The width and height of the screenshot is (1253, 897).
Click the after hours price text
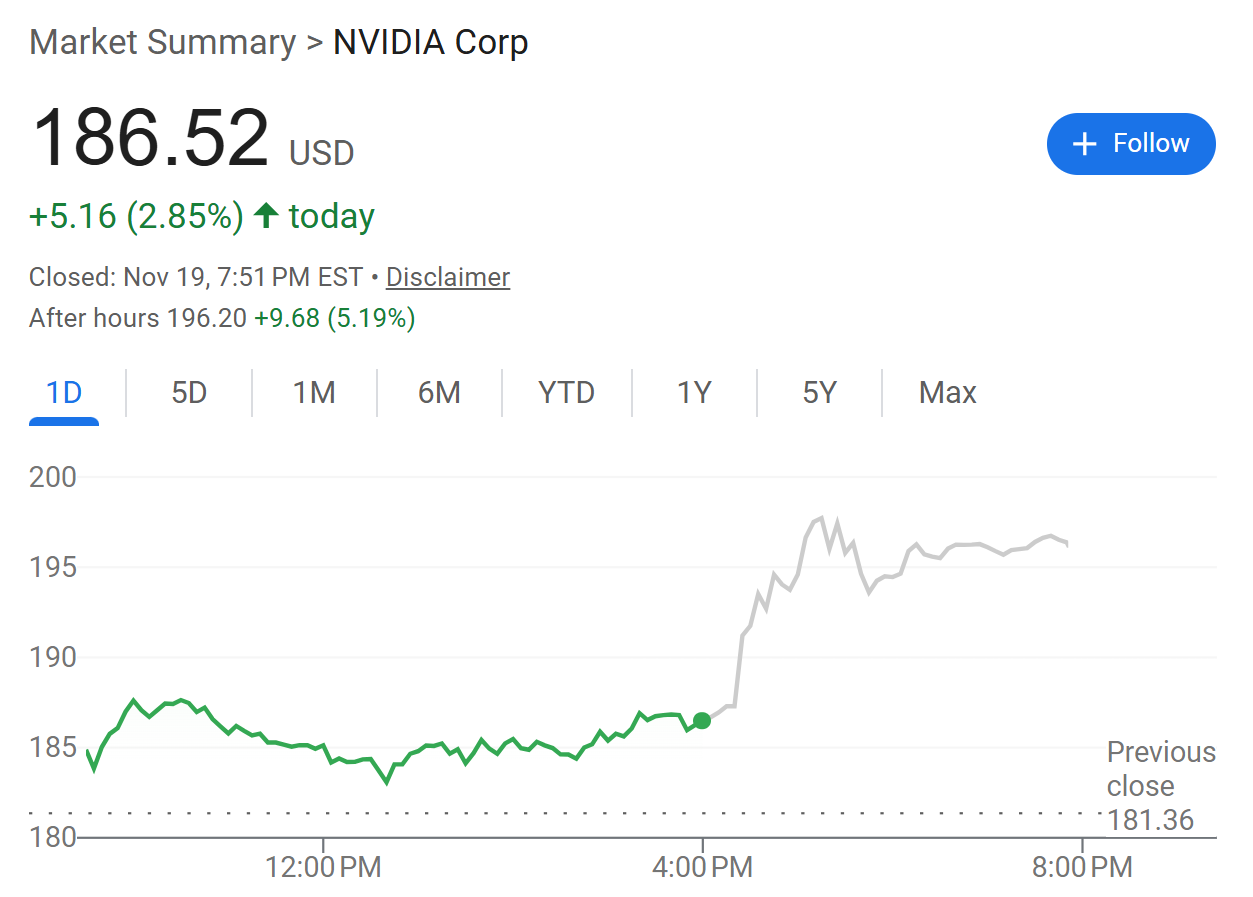click(221, 318)
